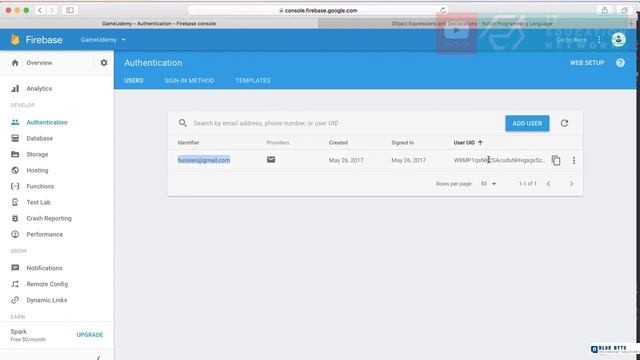Image resolution: width=640 pixels, height=360 pixels.
Task: Open Hosting in the sidebar
Action: click(37, 170)
